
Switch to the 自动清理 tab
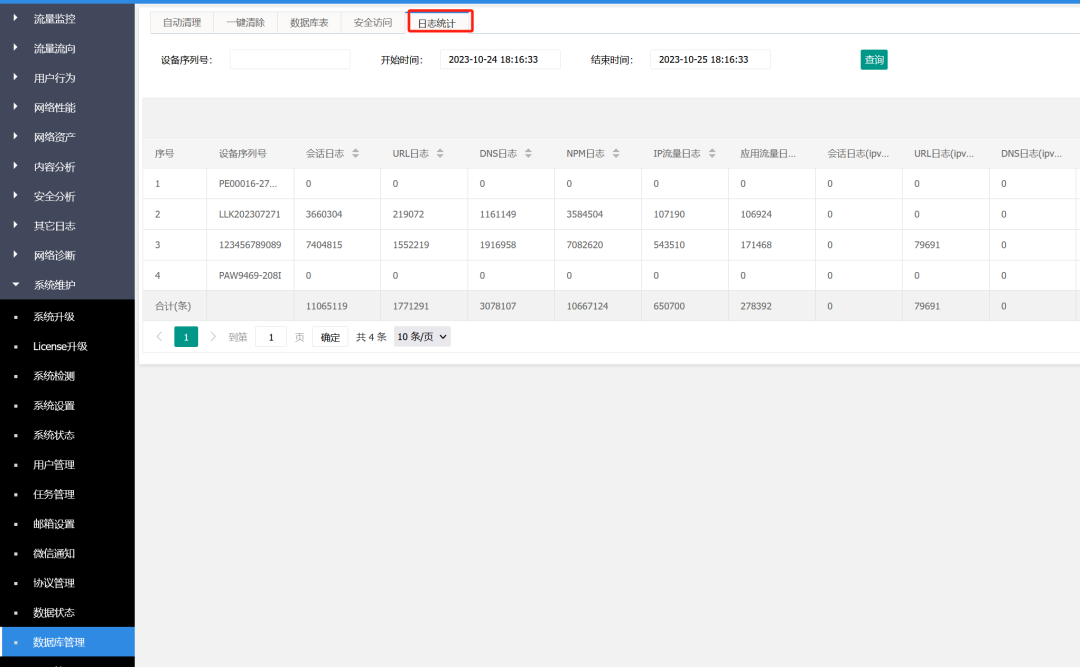[x=182, y=23]
